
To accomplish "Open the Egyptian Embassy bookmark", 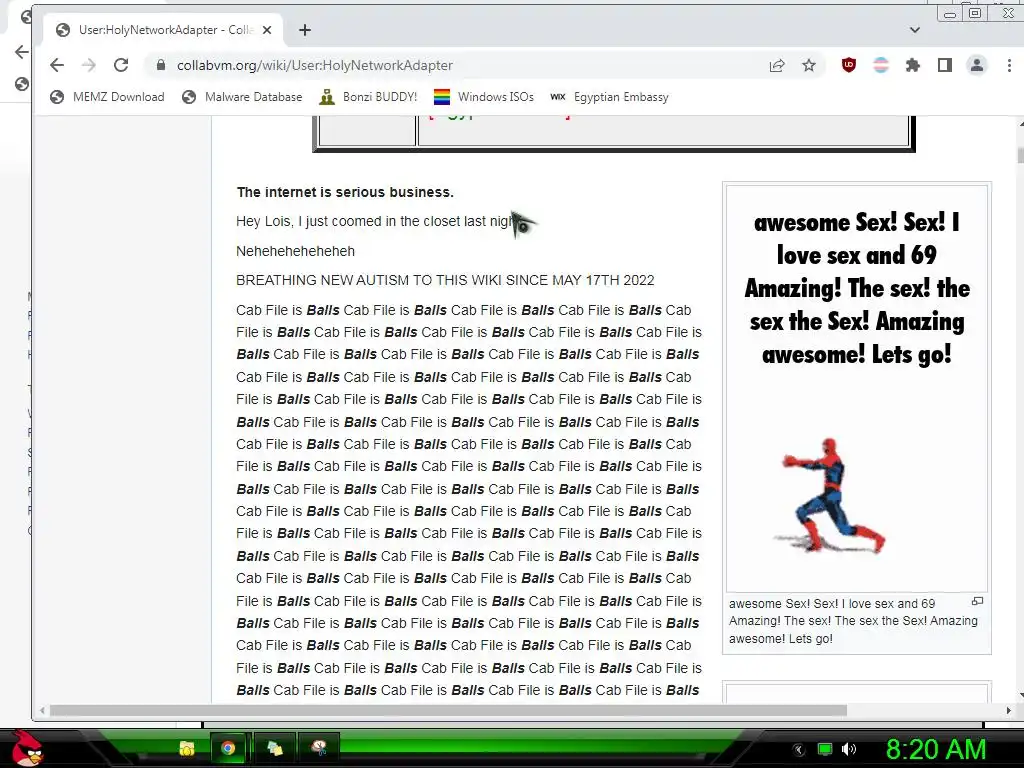I will click(x=609, y=97).
